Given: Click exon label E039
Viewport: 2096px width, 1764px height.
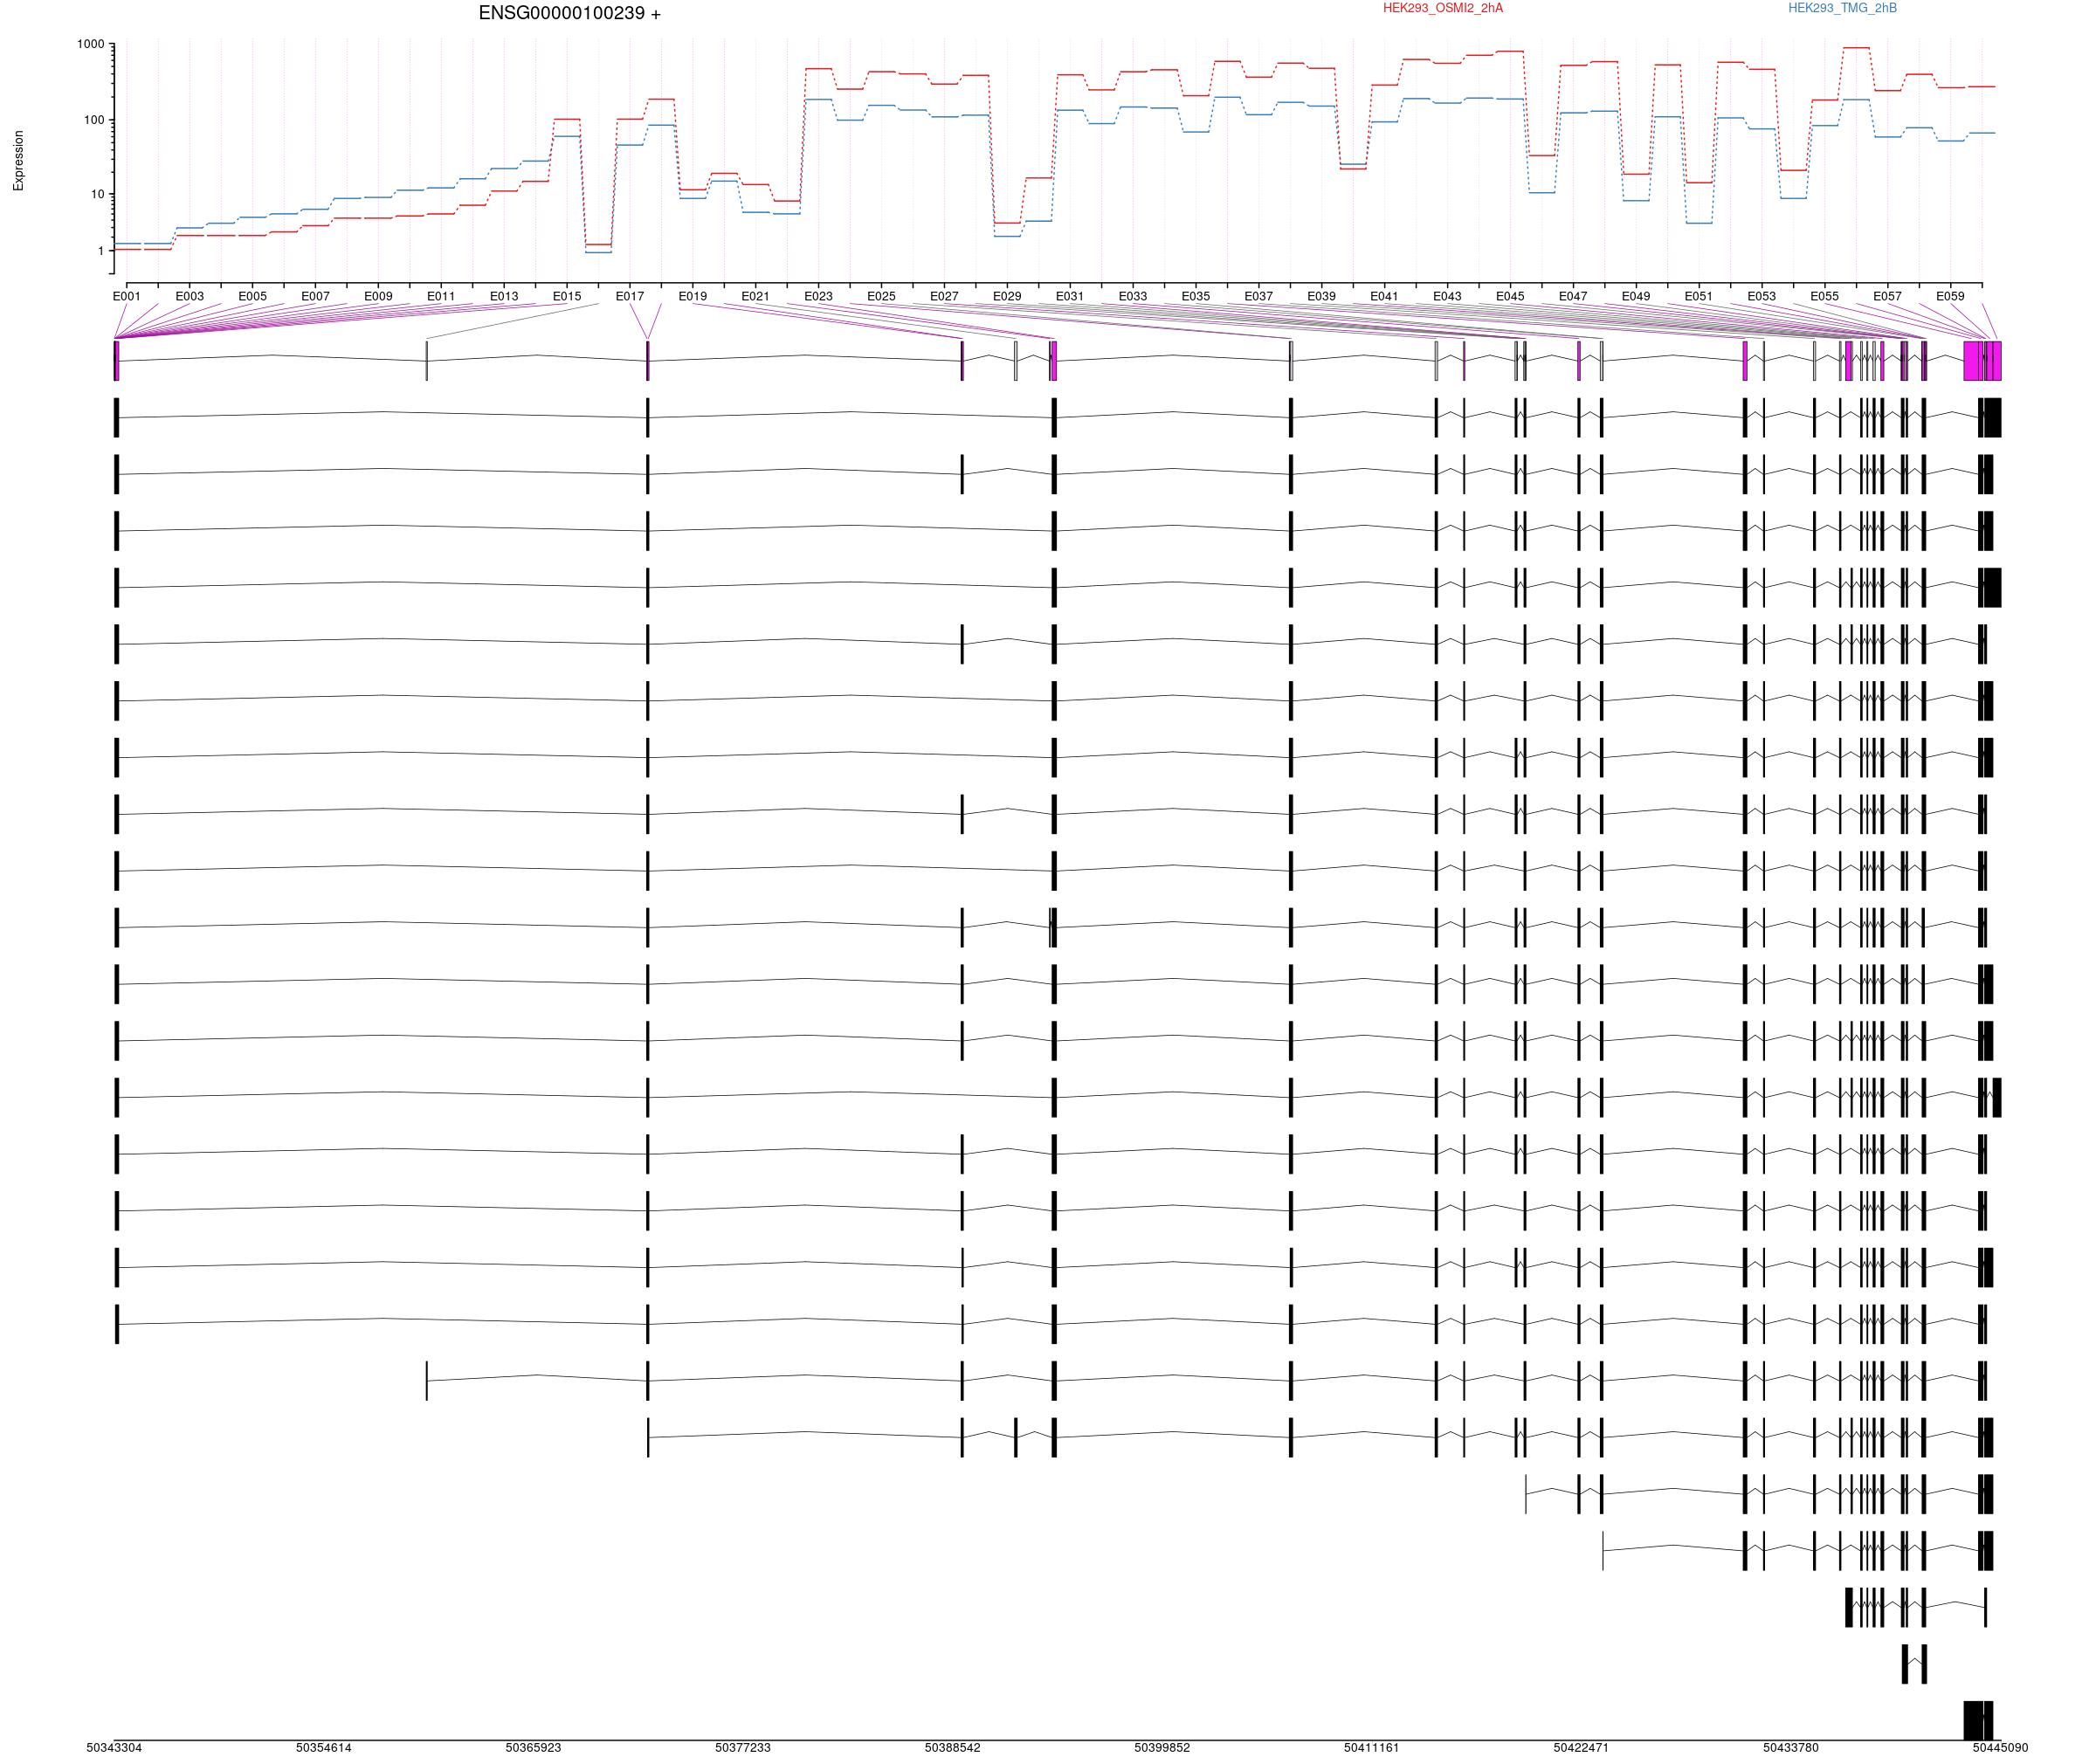Looking at the screenshot, I should tap(1322, 296).
